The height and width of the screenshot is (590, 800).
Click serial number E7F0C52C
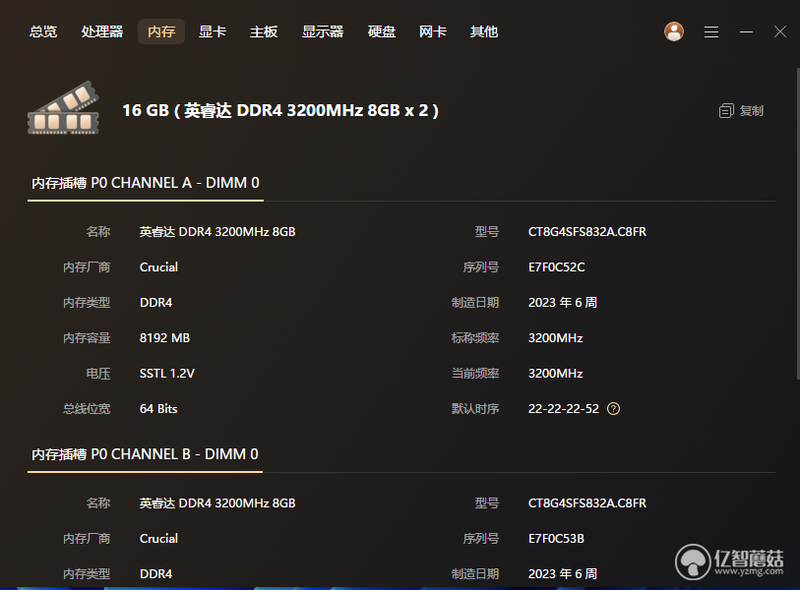(557, 267)
